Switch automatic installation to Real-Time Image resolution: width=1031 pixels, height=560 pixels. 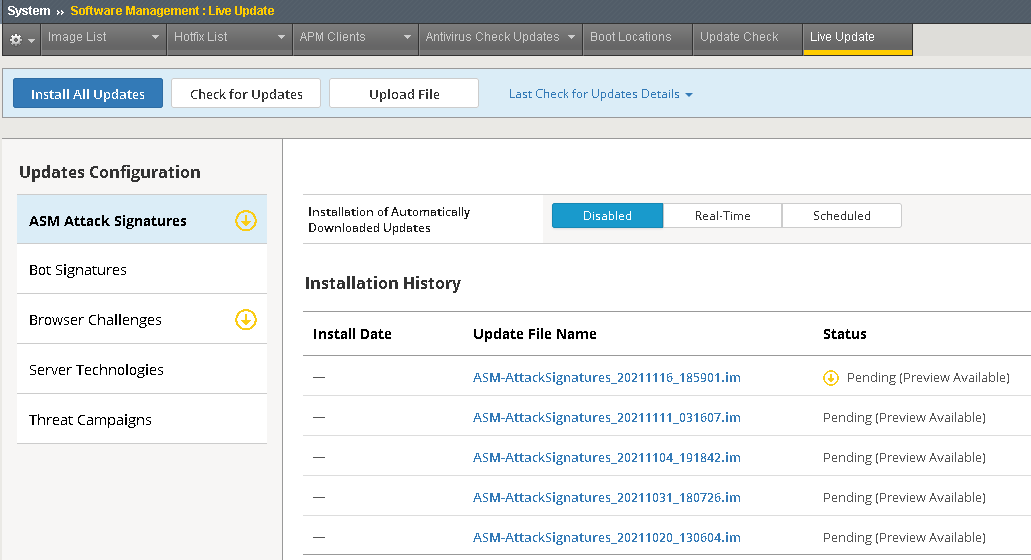click(x=722, y=216)
